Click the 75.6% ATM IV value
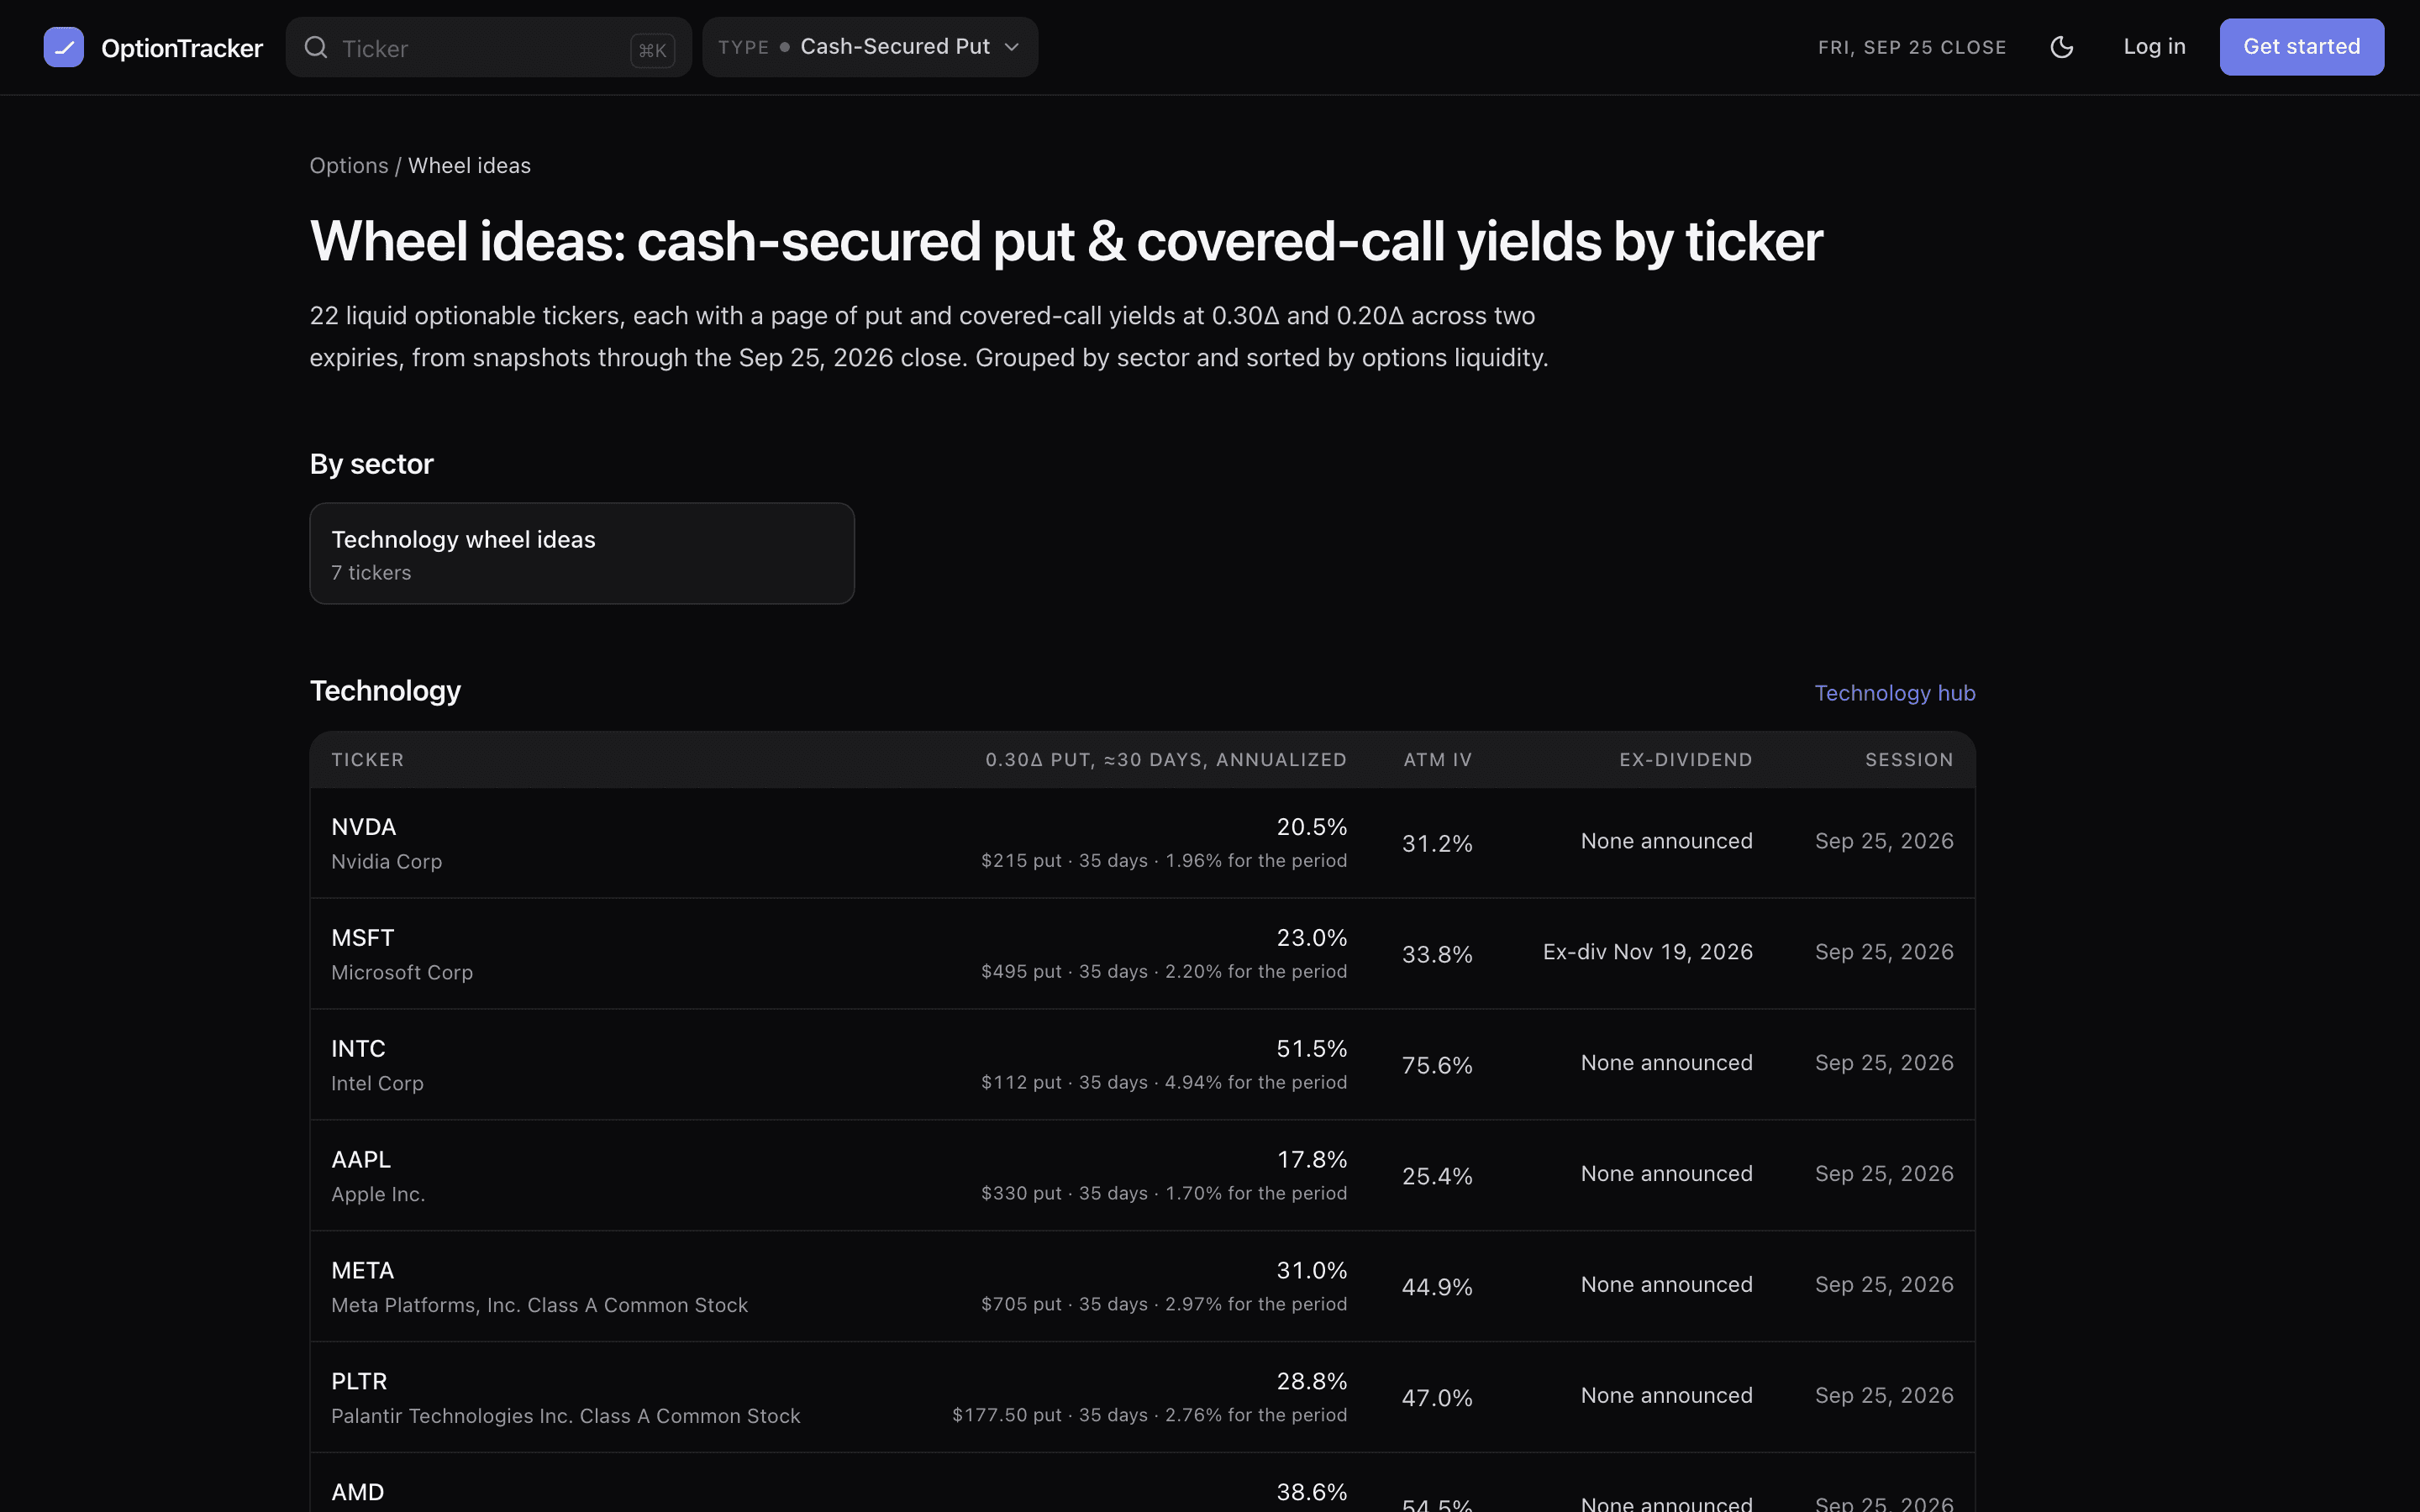The image size is (2420, 1512). (x=1437, y=1065)
